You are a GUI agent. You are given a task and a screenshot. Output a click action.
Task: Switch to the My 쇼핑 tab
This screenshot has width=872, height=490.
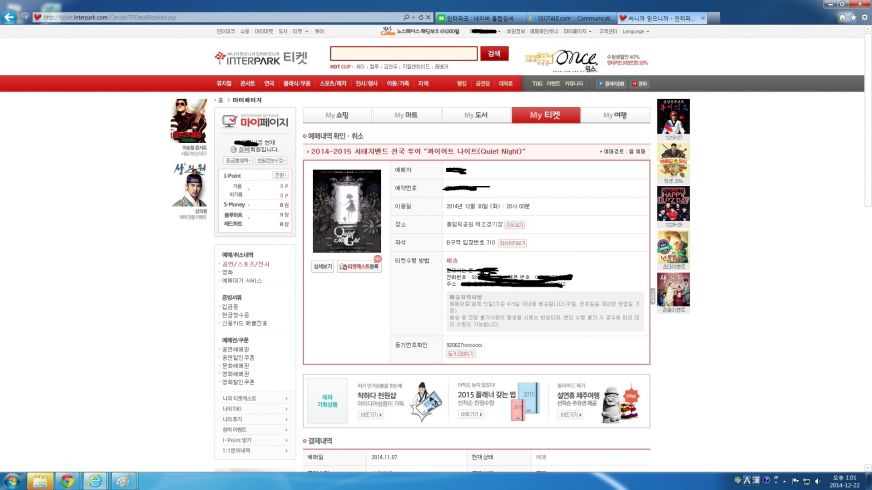click(x=336, y=116)
